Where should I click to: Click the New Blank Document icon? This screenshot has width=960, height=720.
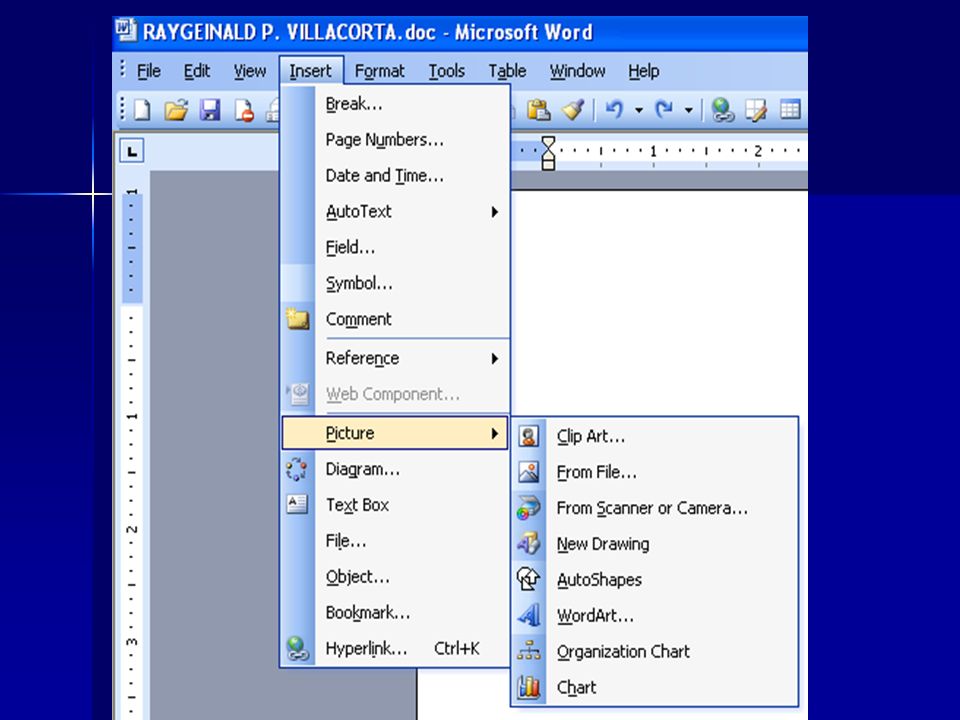[142, 110]
